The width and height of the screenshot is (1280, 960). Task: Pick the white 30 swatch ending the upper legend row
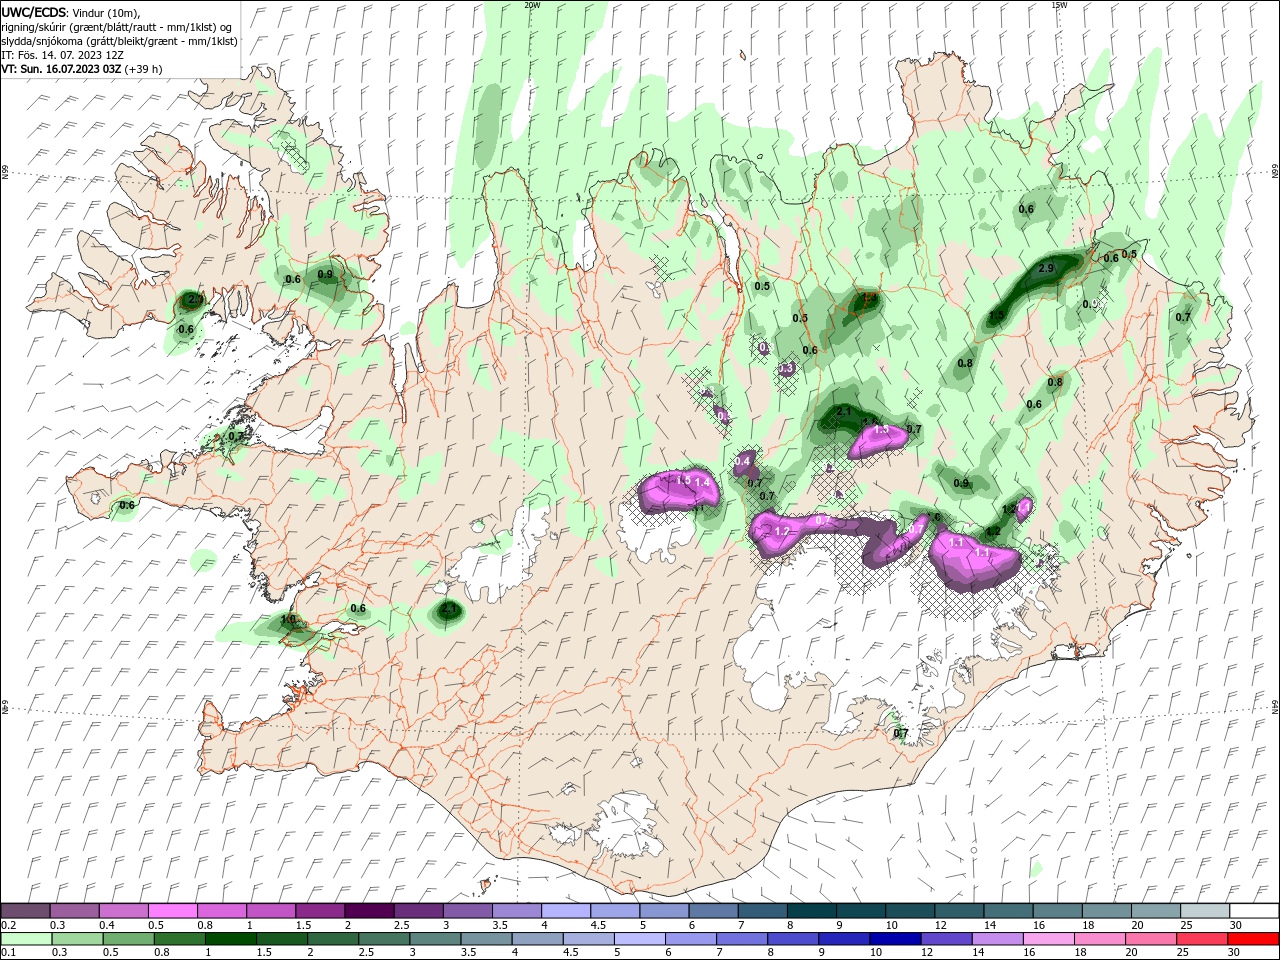point(1254,911)
